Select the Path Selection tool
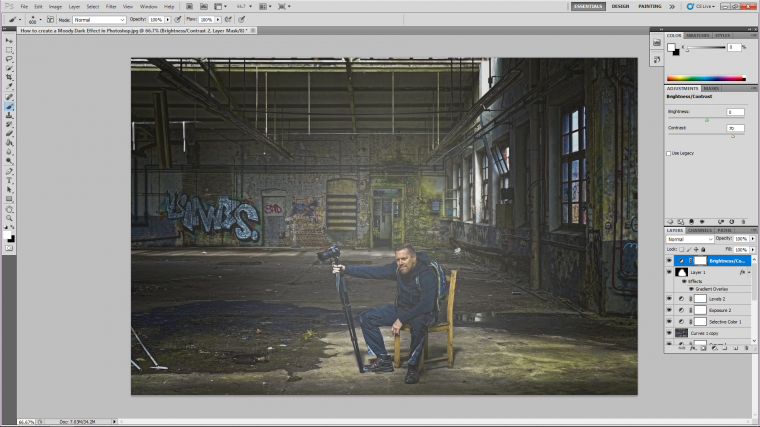Screen dimensions: 760x427 [9, 190]
